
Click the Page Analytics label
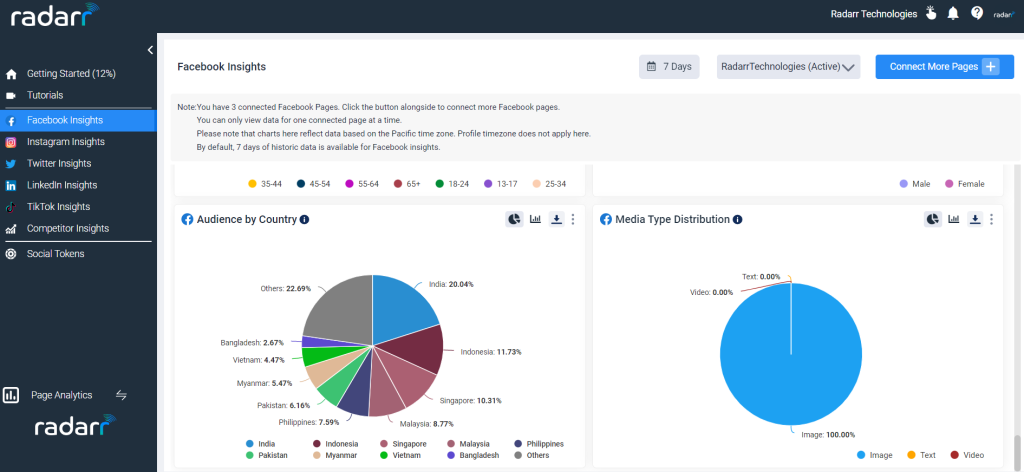click(61, 395)
